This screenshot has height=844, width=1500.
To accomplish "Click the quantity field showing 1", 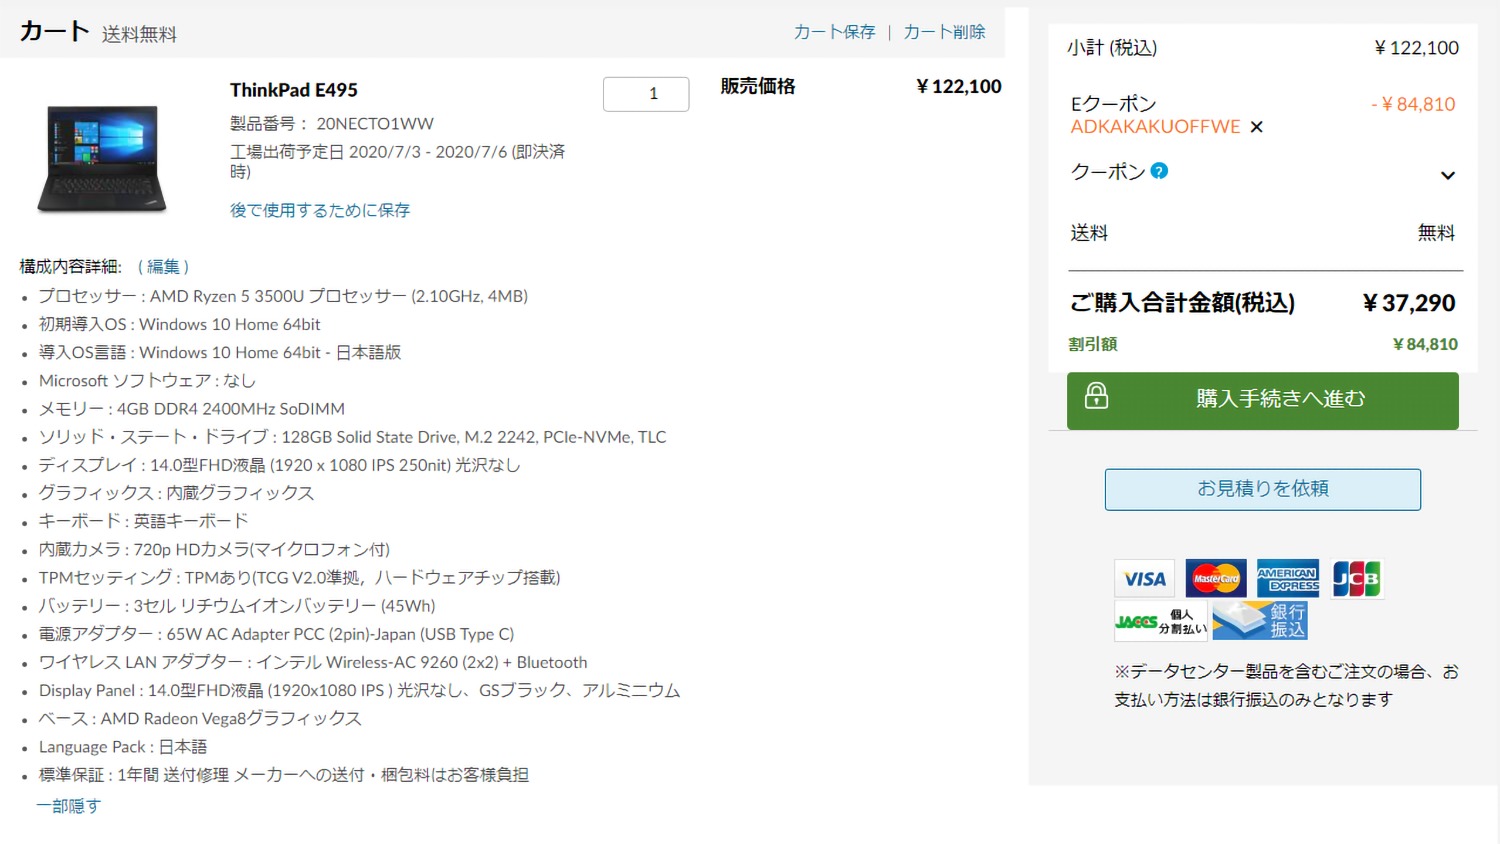I will (646, 94).
